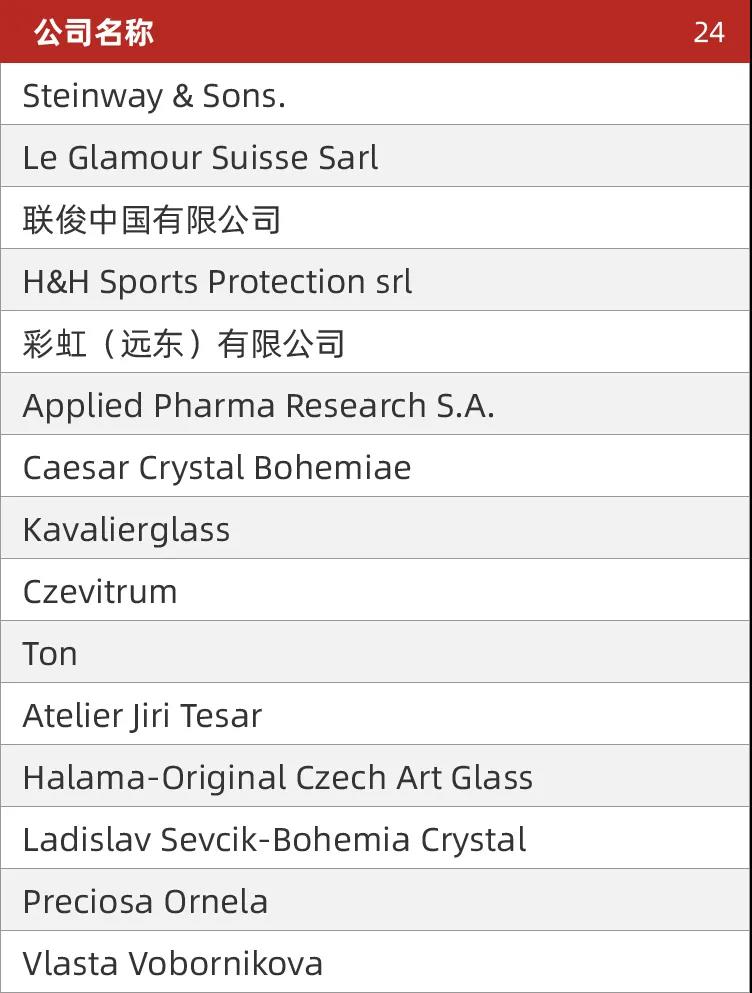Choose the Preciosa Ornela row

pyautogui.click(x=376, y=901)
